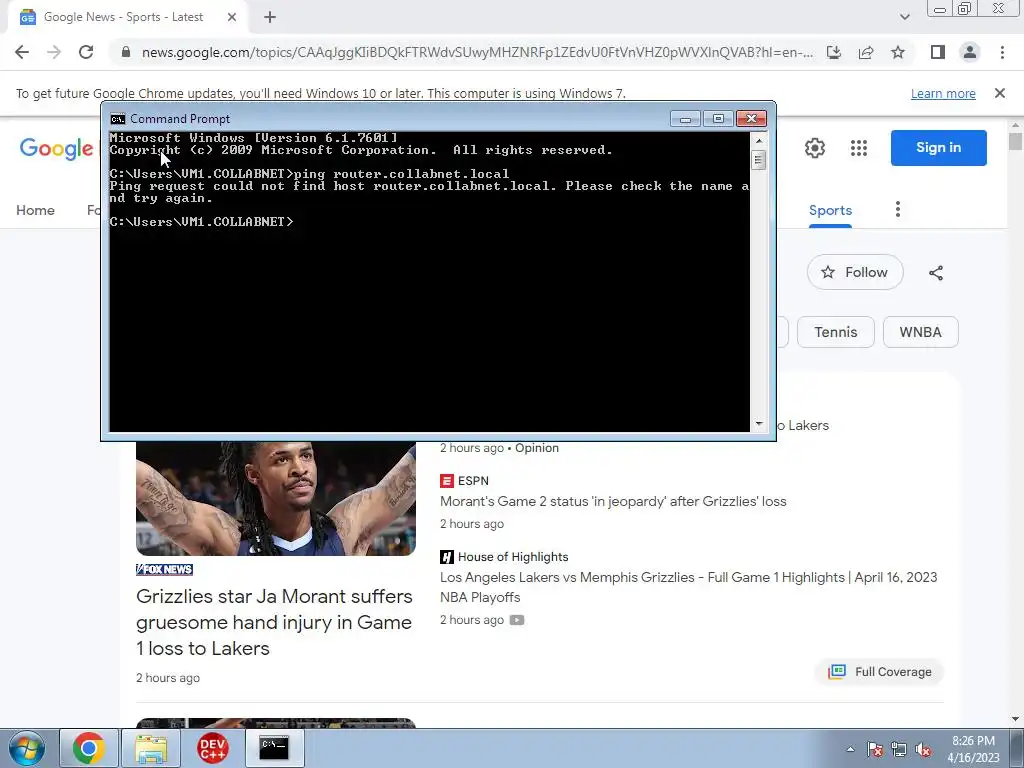Open the Chrome profile avatar
This screenshot has width=1024, height=768.
[970, 52]
